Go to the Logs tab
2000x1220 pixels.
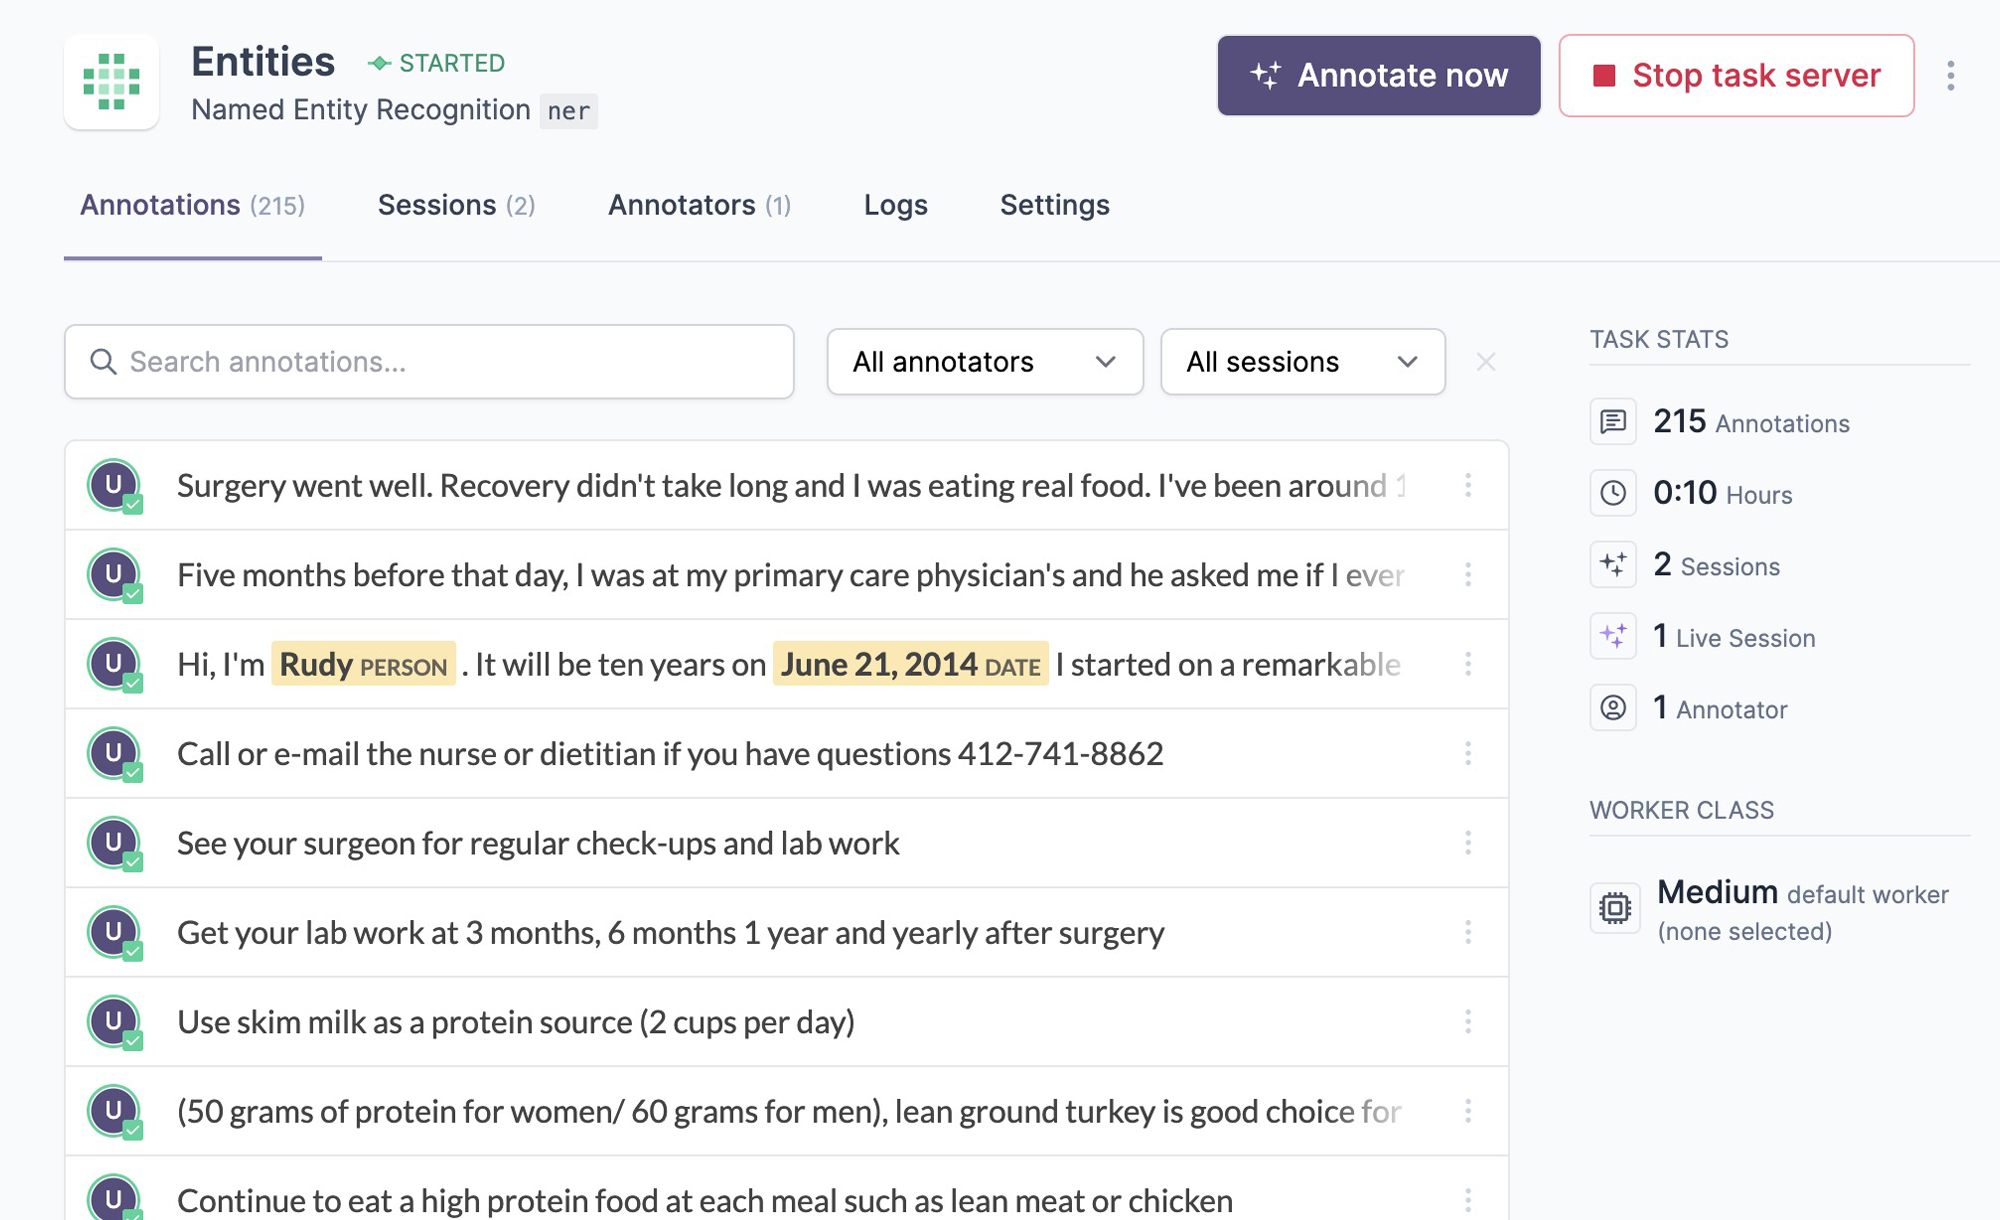(x=895, y=205)
